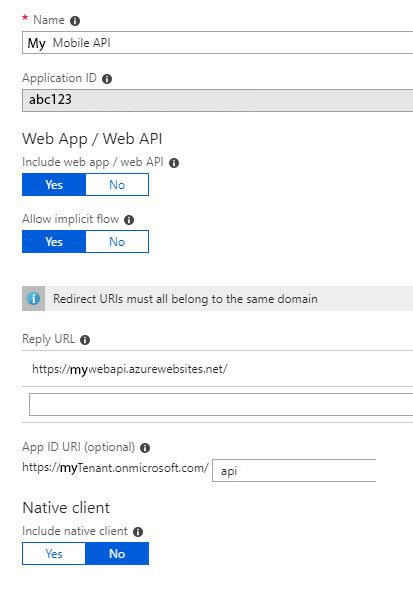Click the Application ID field showing abc123

click(x=217, y=100)
